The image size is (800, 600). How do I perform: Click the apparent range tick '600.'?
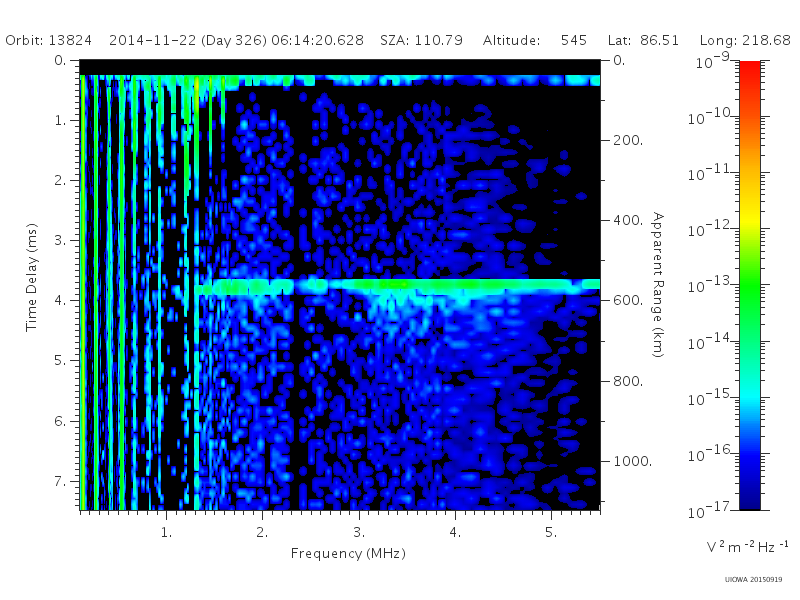(628, 300)
